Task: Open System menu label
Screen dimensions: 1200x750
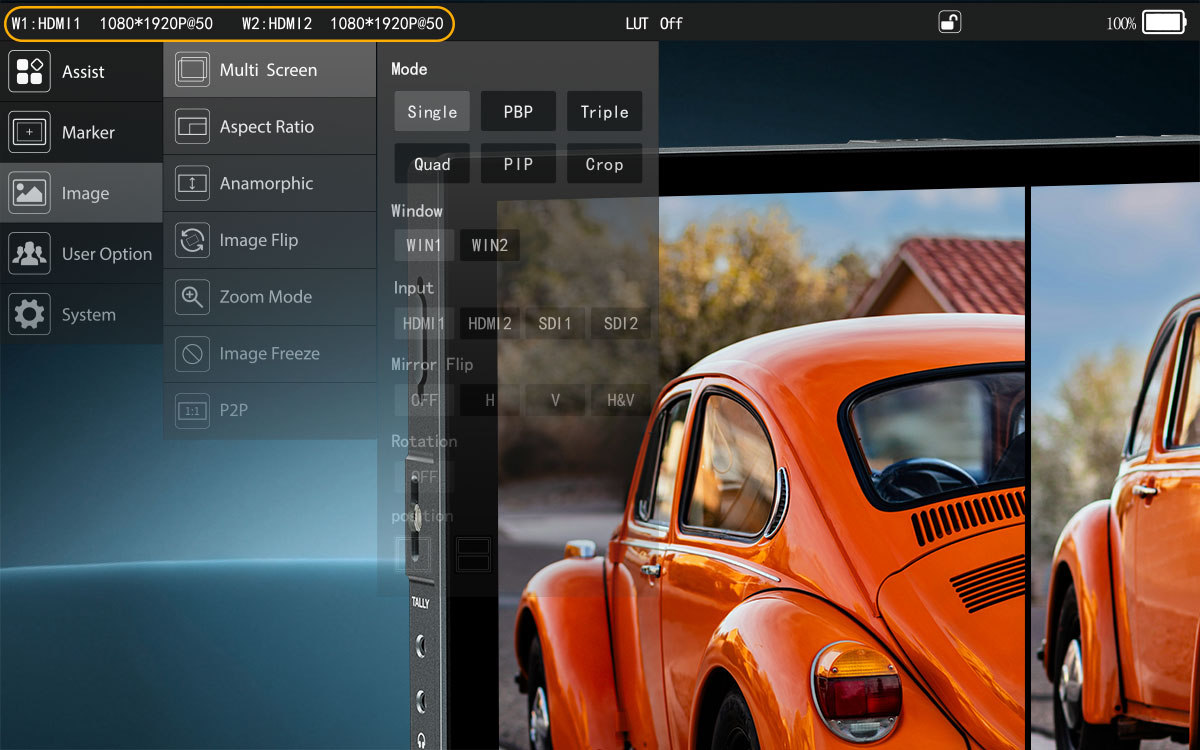Action: [89, 315]
